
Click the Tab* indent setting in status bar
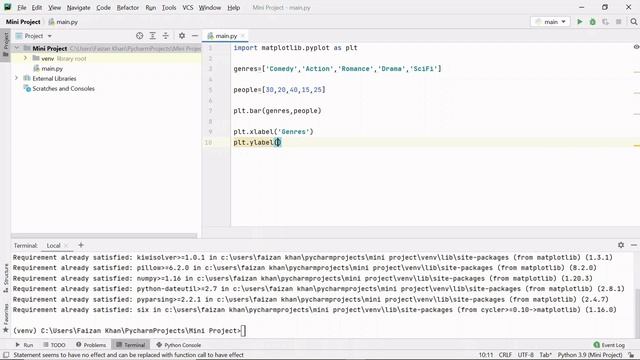(x=545, y=355)
